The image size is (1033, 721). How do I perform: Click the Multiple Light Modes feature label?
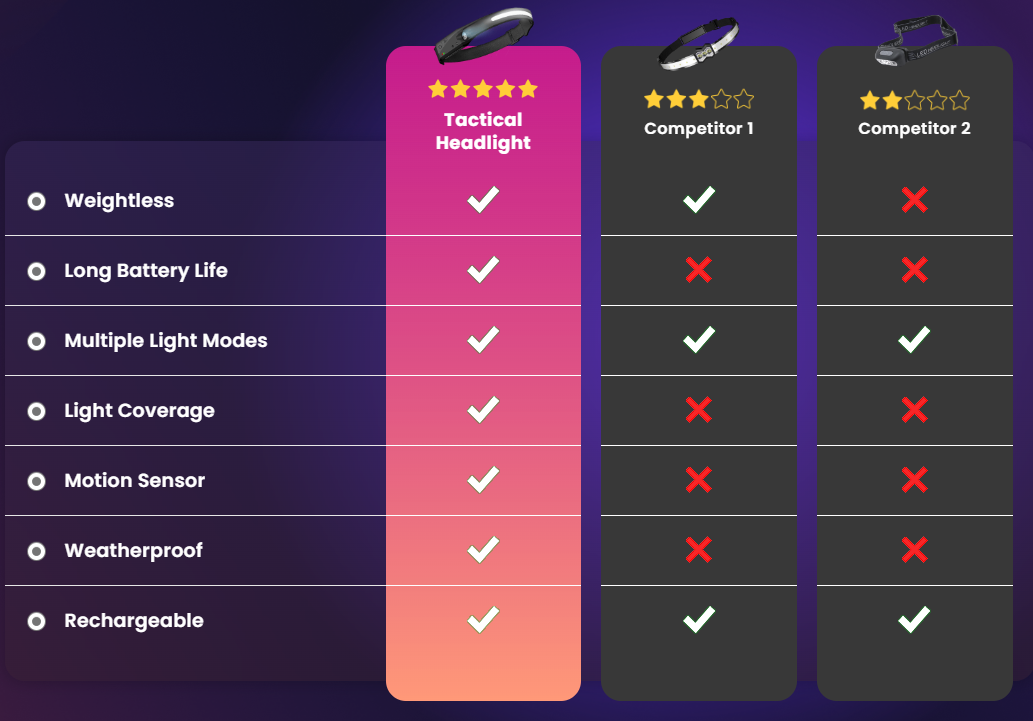coord(166,341)
